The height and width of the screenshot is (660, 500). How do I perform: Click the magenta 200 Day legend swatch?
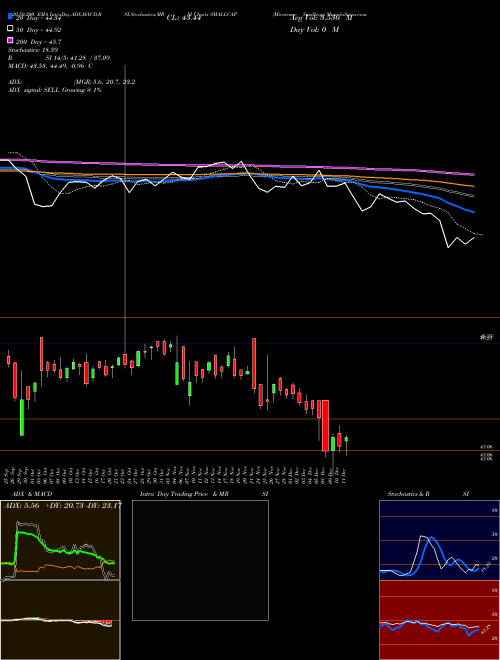tap(11, 41)
